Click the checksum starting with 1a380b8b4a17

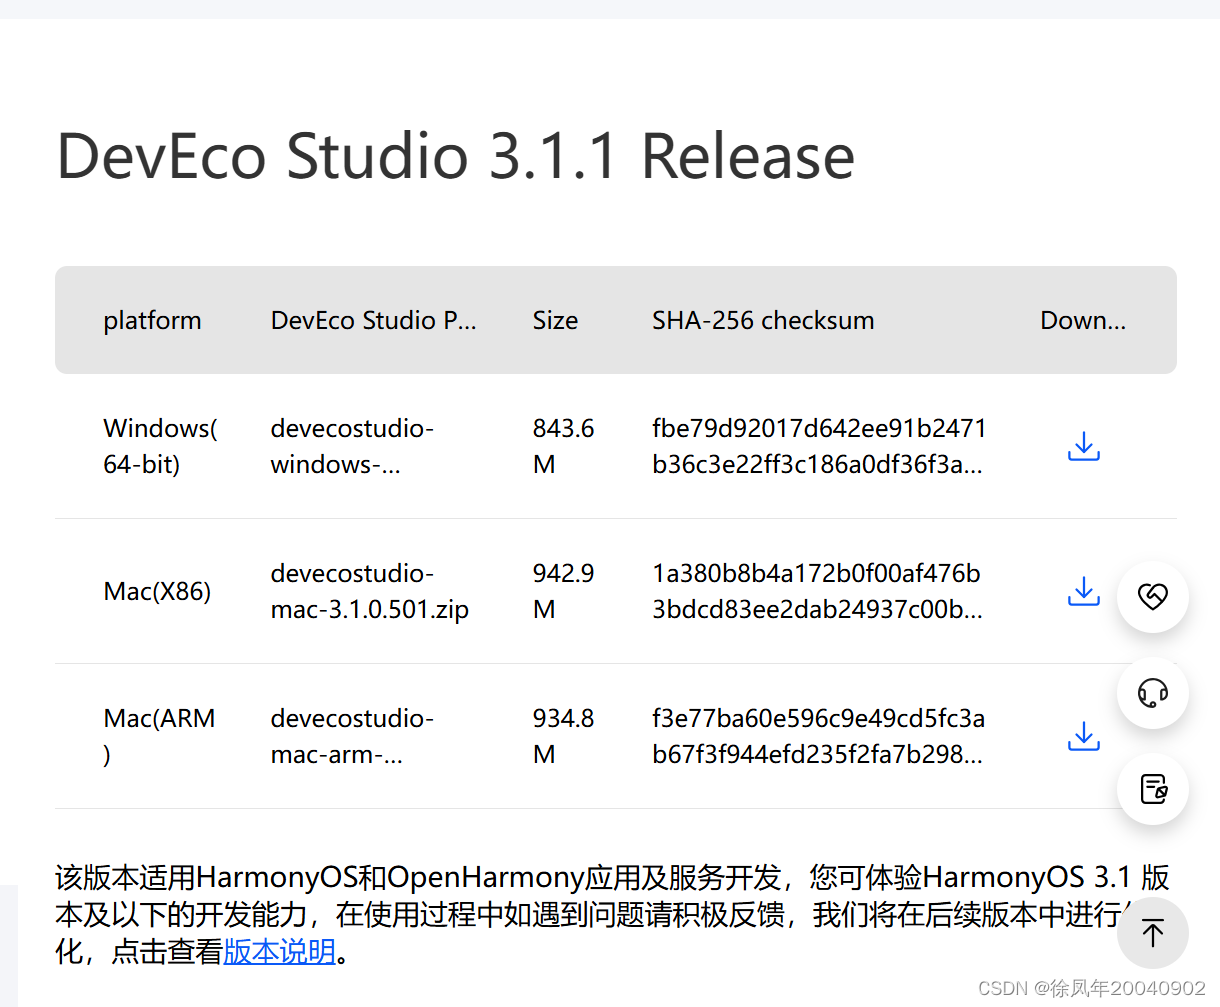click(x=817, y=591)
